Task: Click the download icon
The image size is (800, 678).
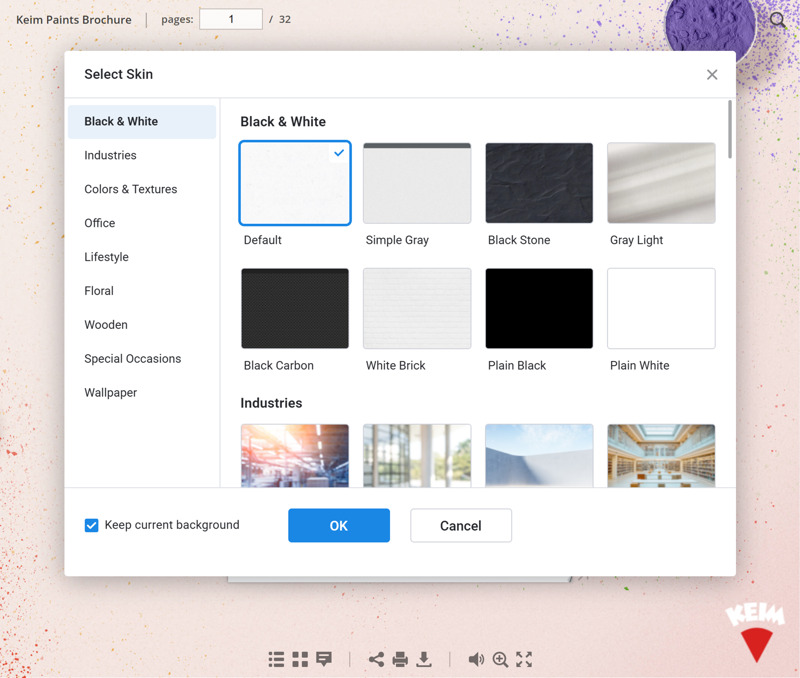Action: tap(423, 659)
